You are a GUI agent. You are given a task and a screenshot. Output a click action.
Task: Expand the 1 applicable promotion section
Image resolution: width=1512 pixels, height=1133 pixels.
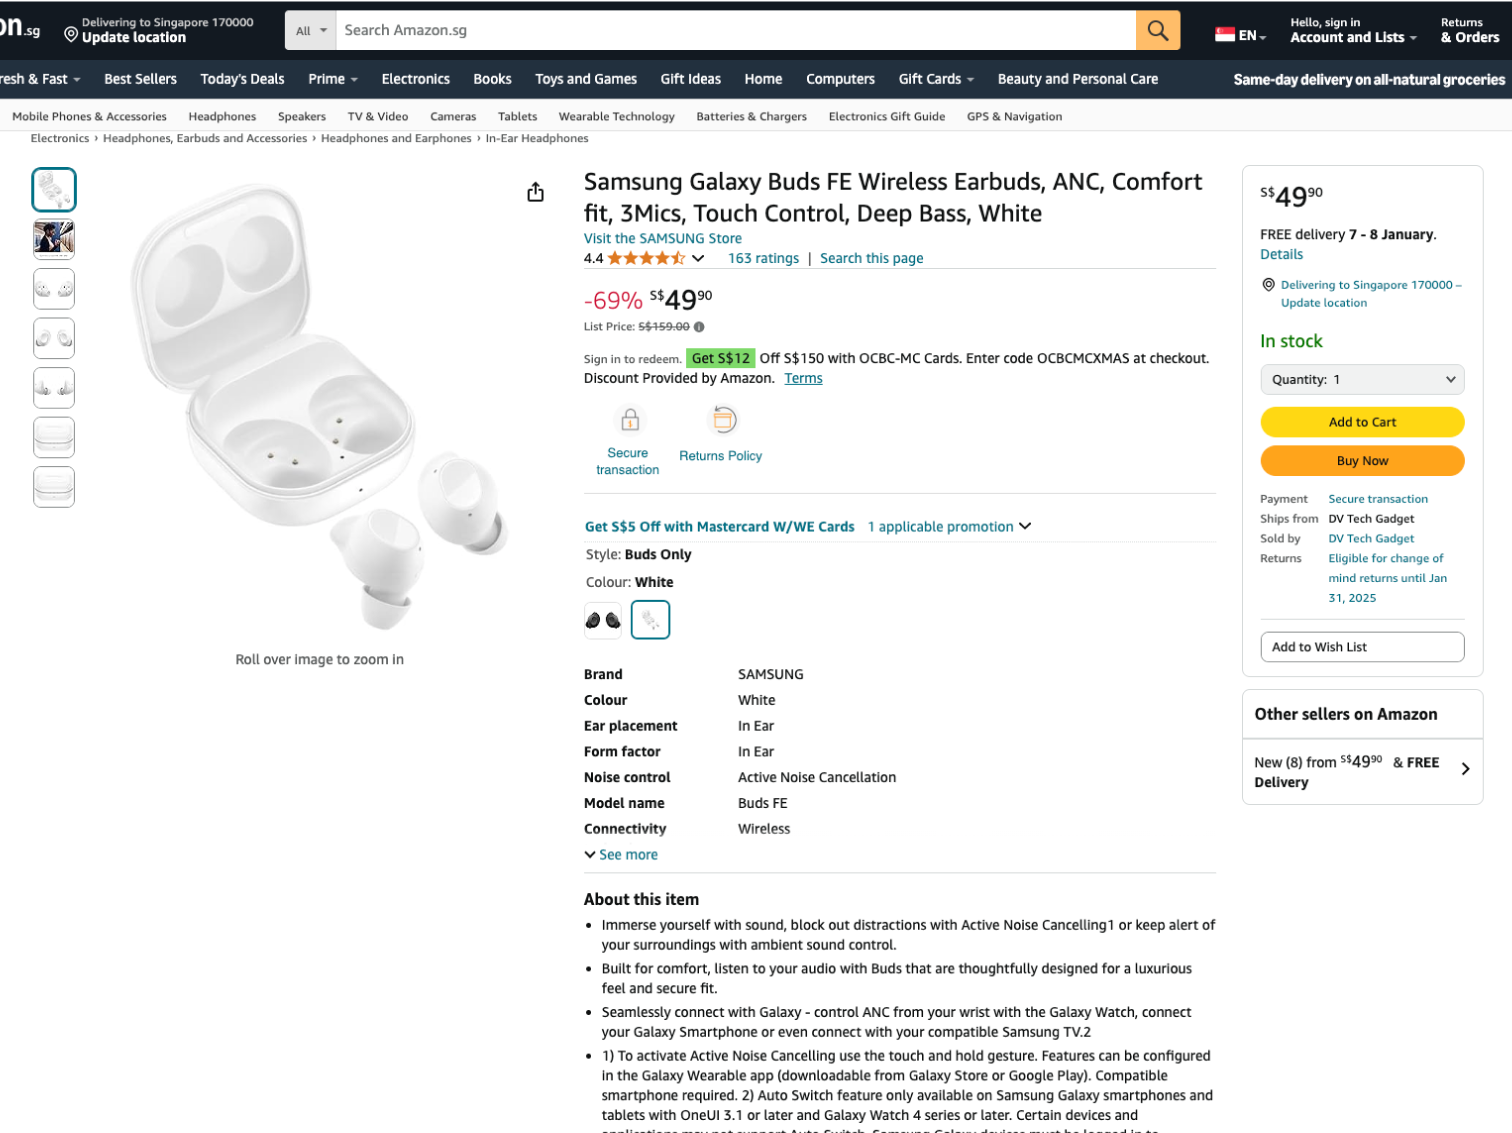pyautogui.click(x=949, y=527)
